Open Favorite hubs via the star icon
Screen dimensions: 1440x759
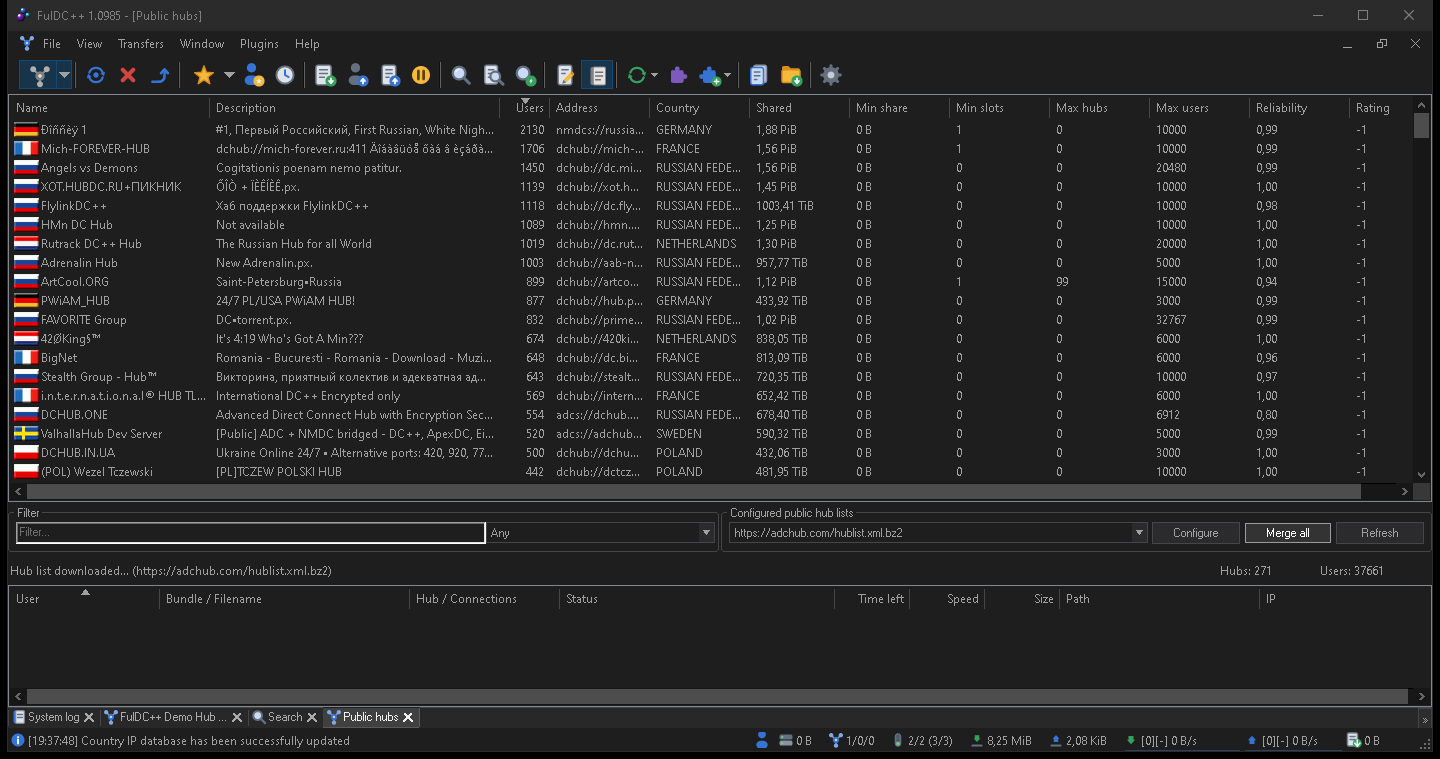(x=203, y=75)
